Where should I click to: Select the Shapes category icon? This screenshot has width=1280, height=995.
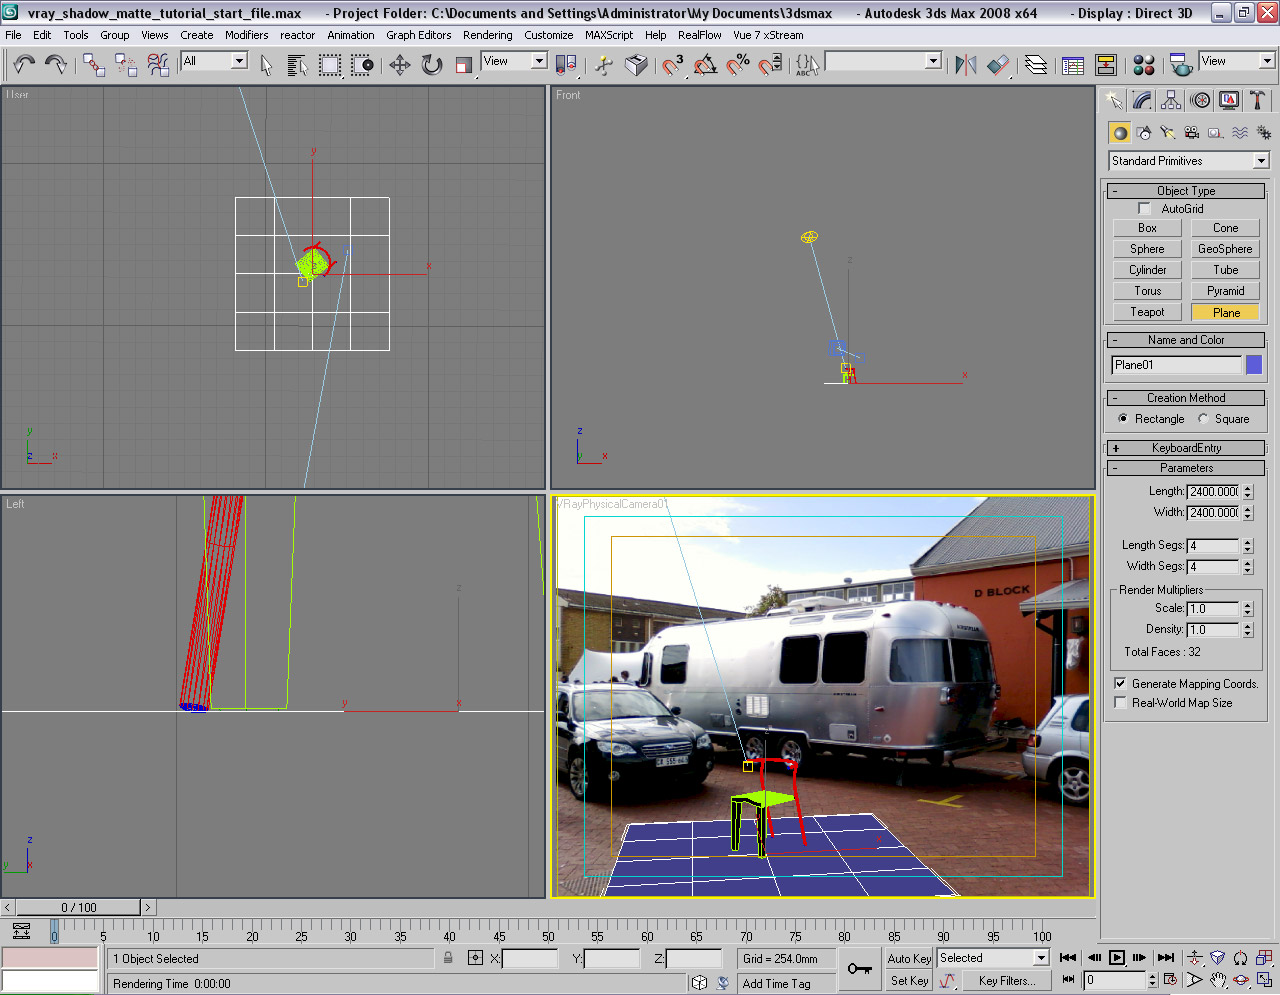pos(1144,132)
